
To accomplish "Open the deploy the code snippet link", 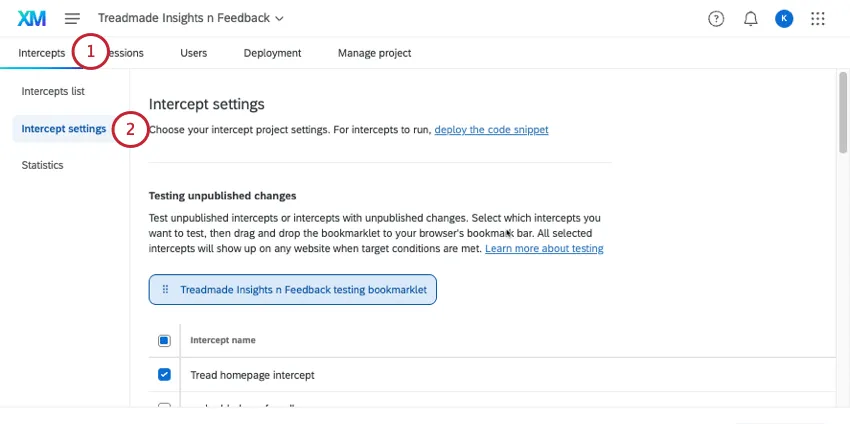I will click(x=491, y=129).
